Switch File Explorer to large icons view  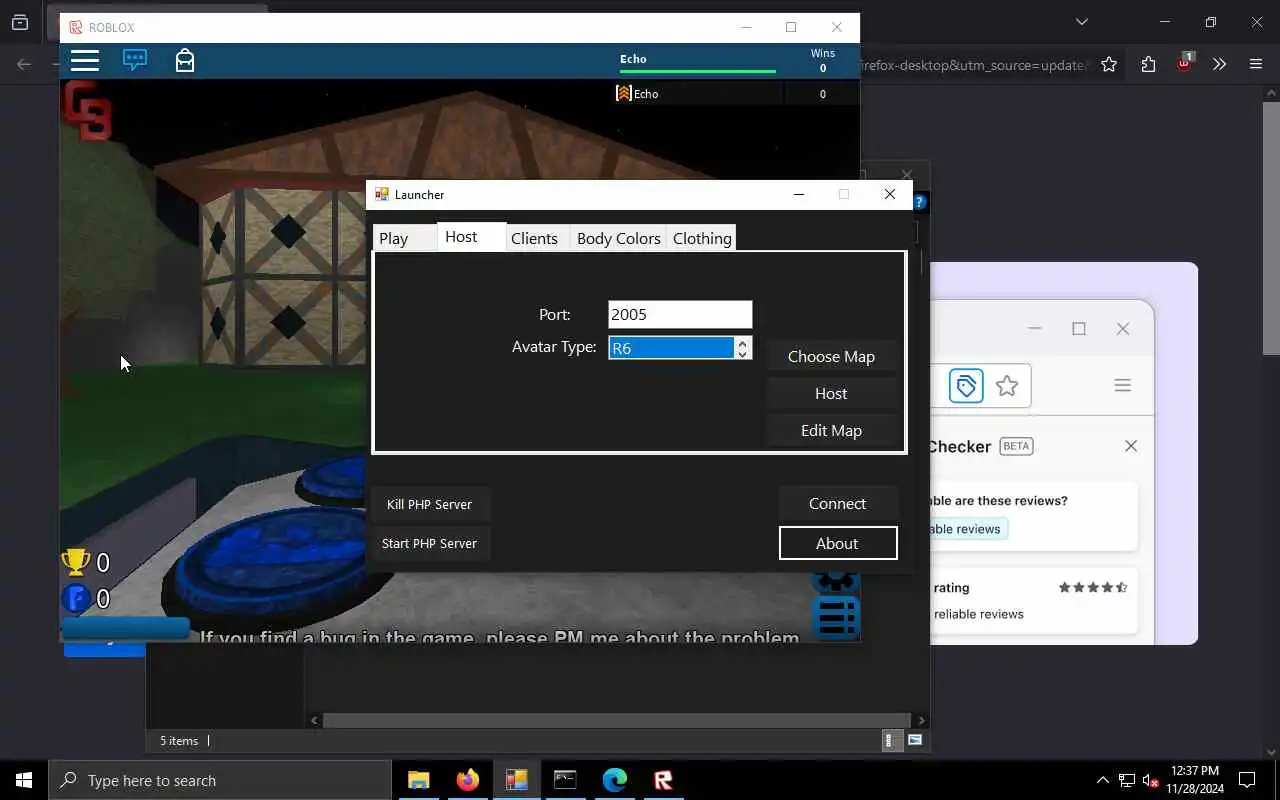(914, 740)
